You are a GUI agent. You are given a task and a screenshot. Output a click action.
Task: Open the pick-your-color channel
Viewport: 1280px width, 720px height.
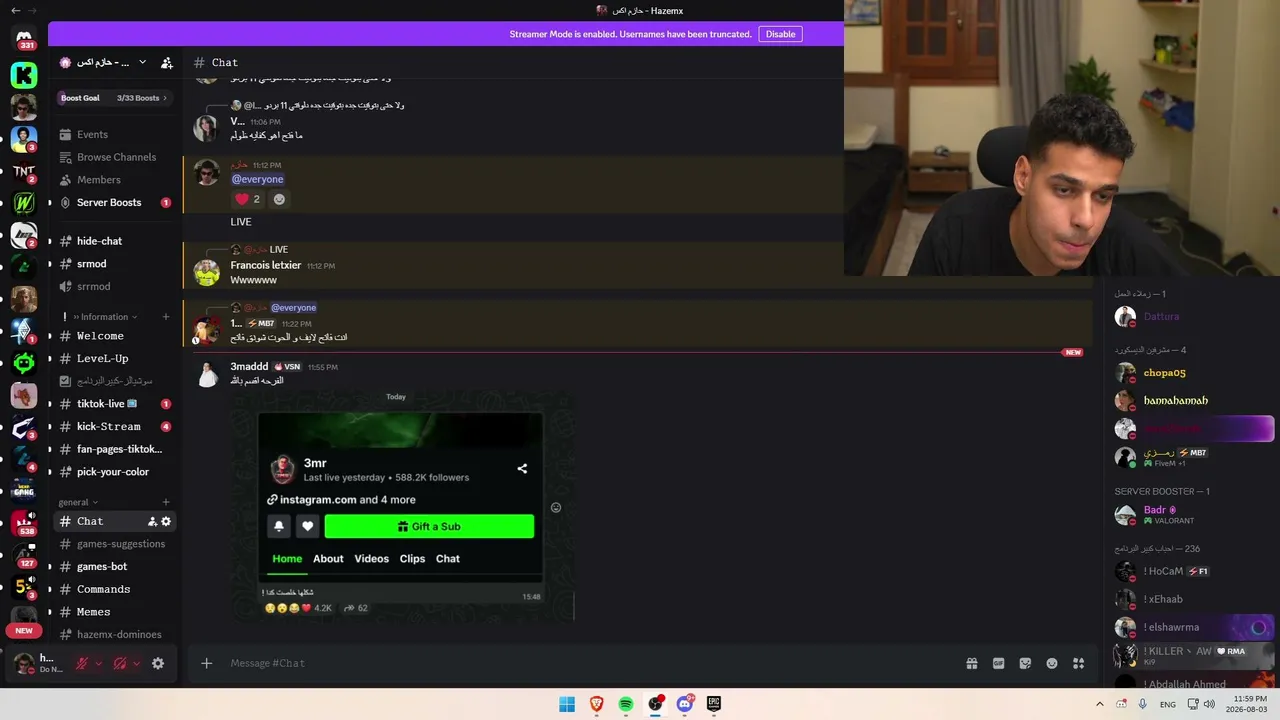[115, 472]
